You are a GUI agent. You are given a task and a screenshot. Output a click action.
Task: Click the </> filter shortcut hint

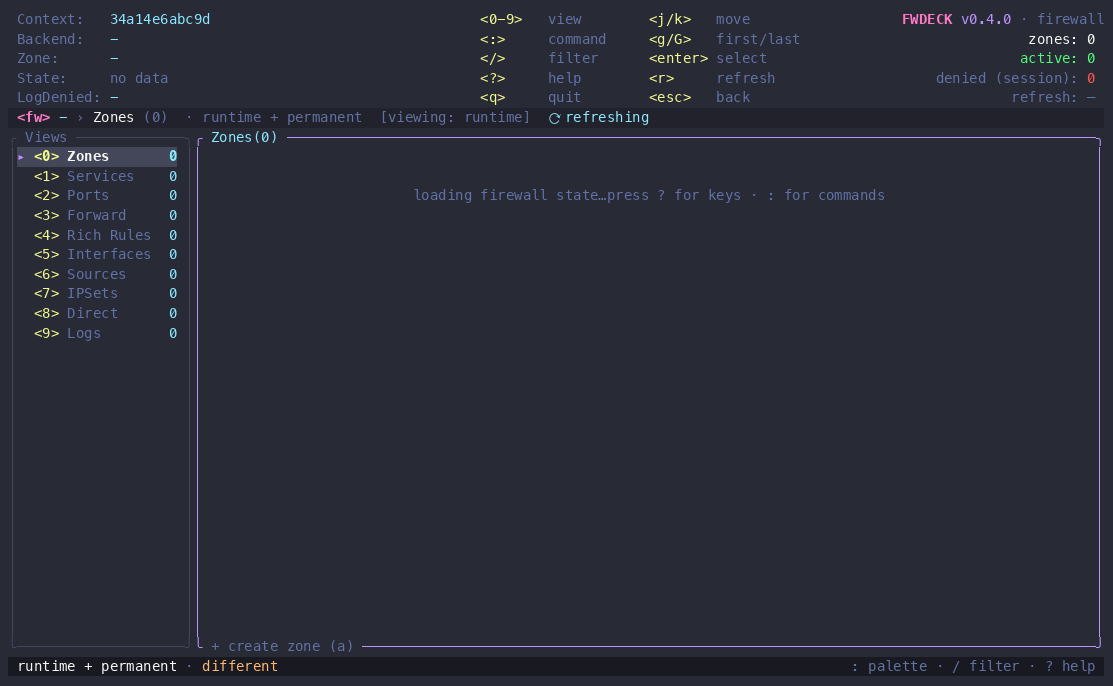click(539, 58)
